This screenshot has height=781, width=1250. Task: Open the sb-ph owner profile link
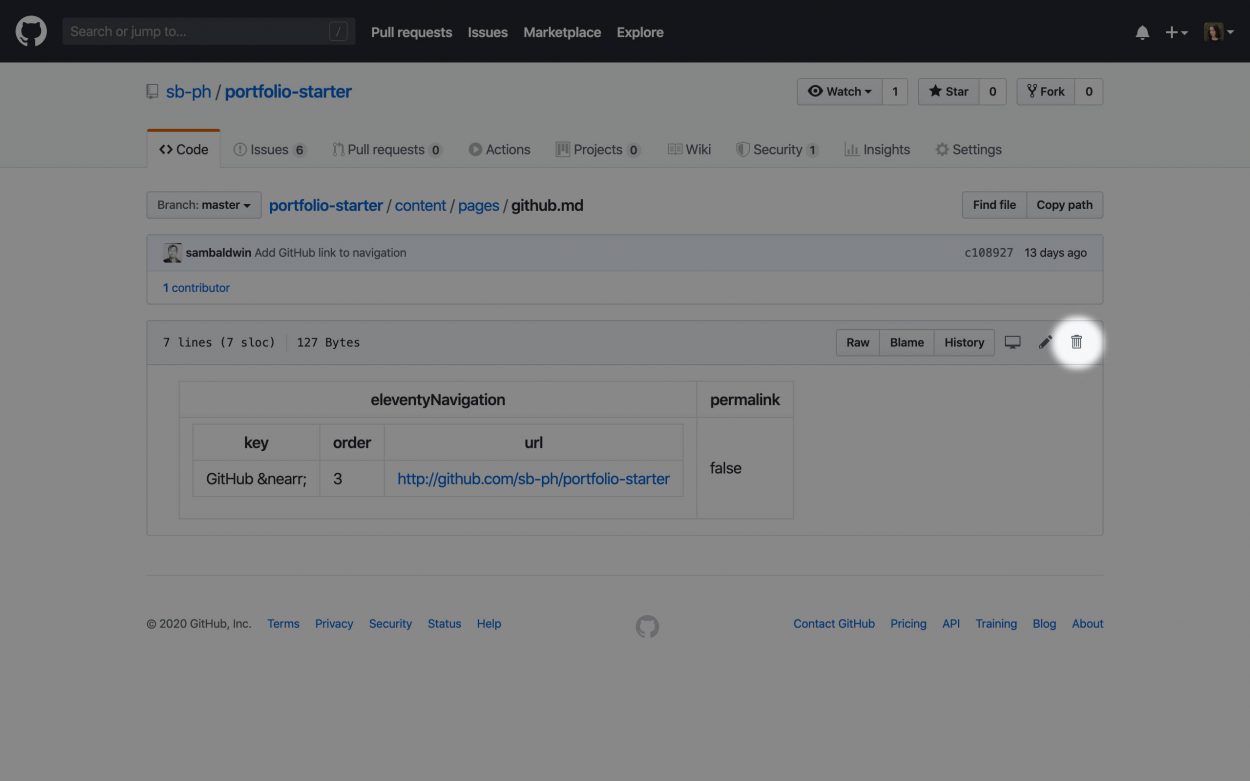click(x=188, y=91)
